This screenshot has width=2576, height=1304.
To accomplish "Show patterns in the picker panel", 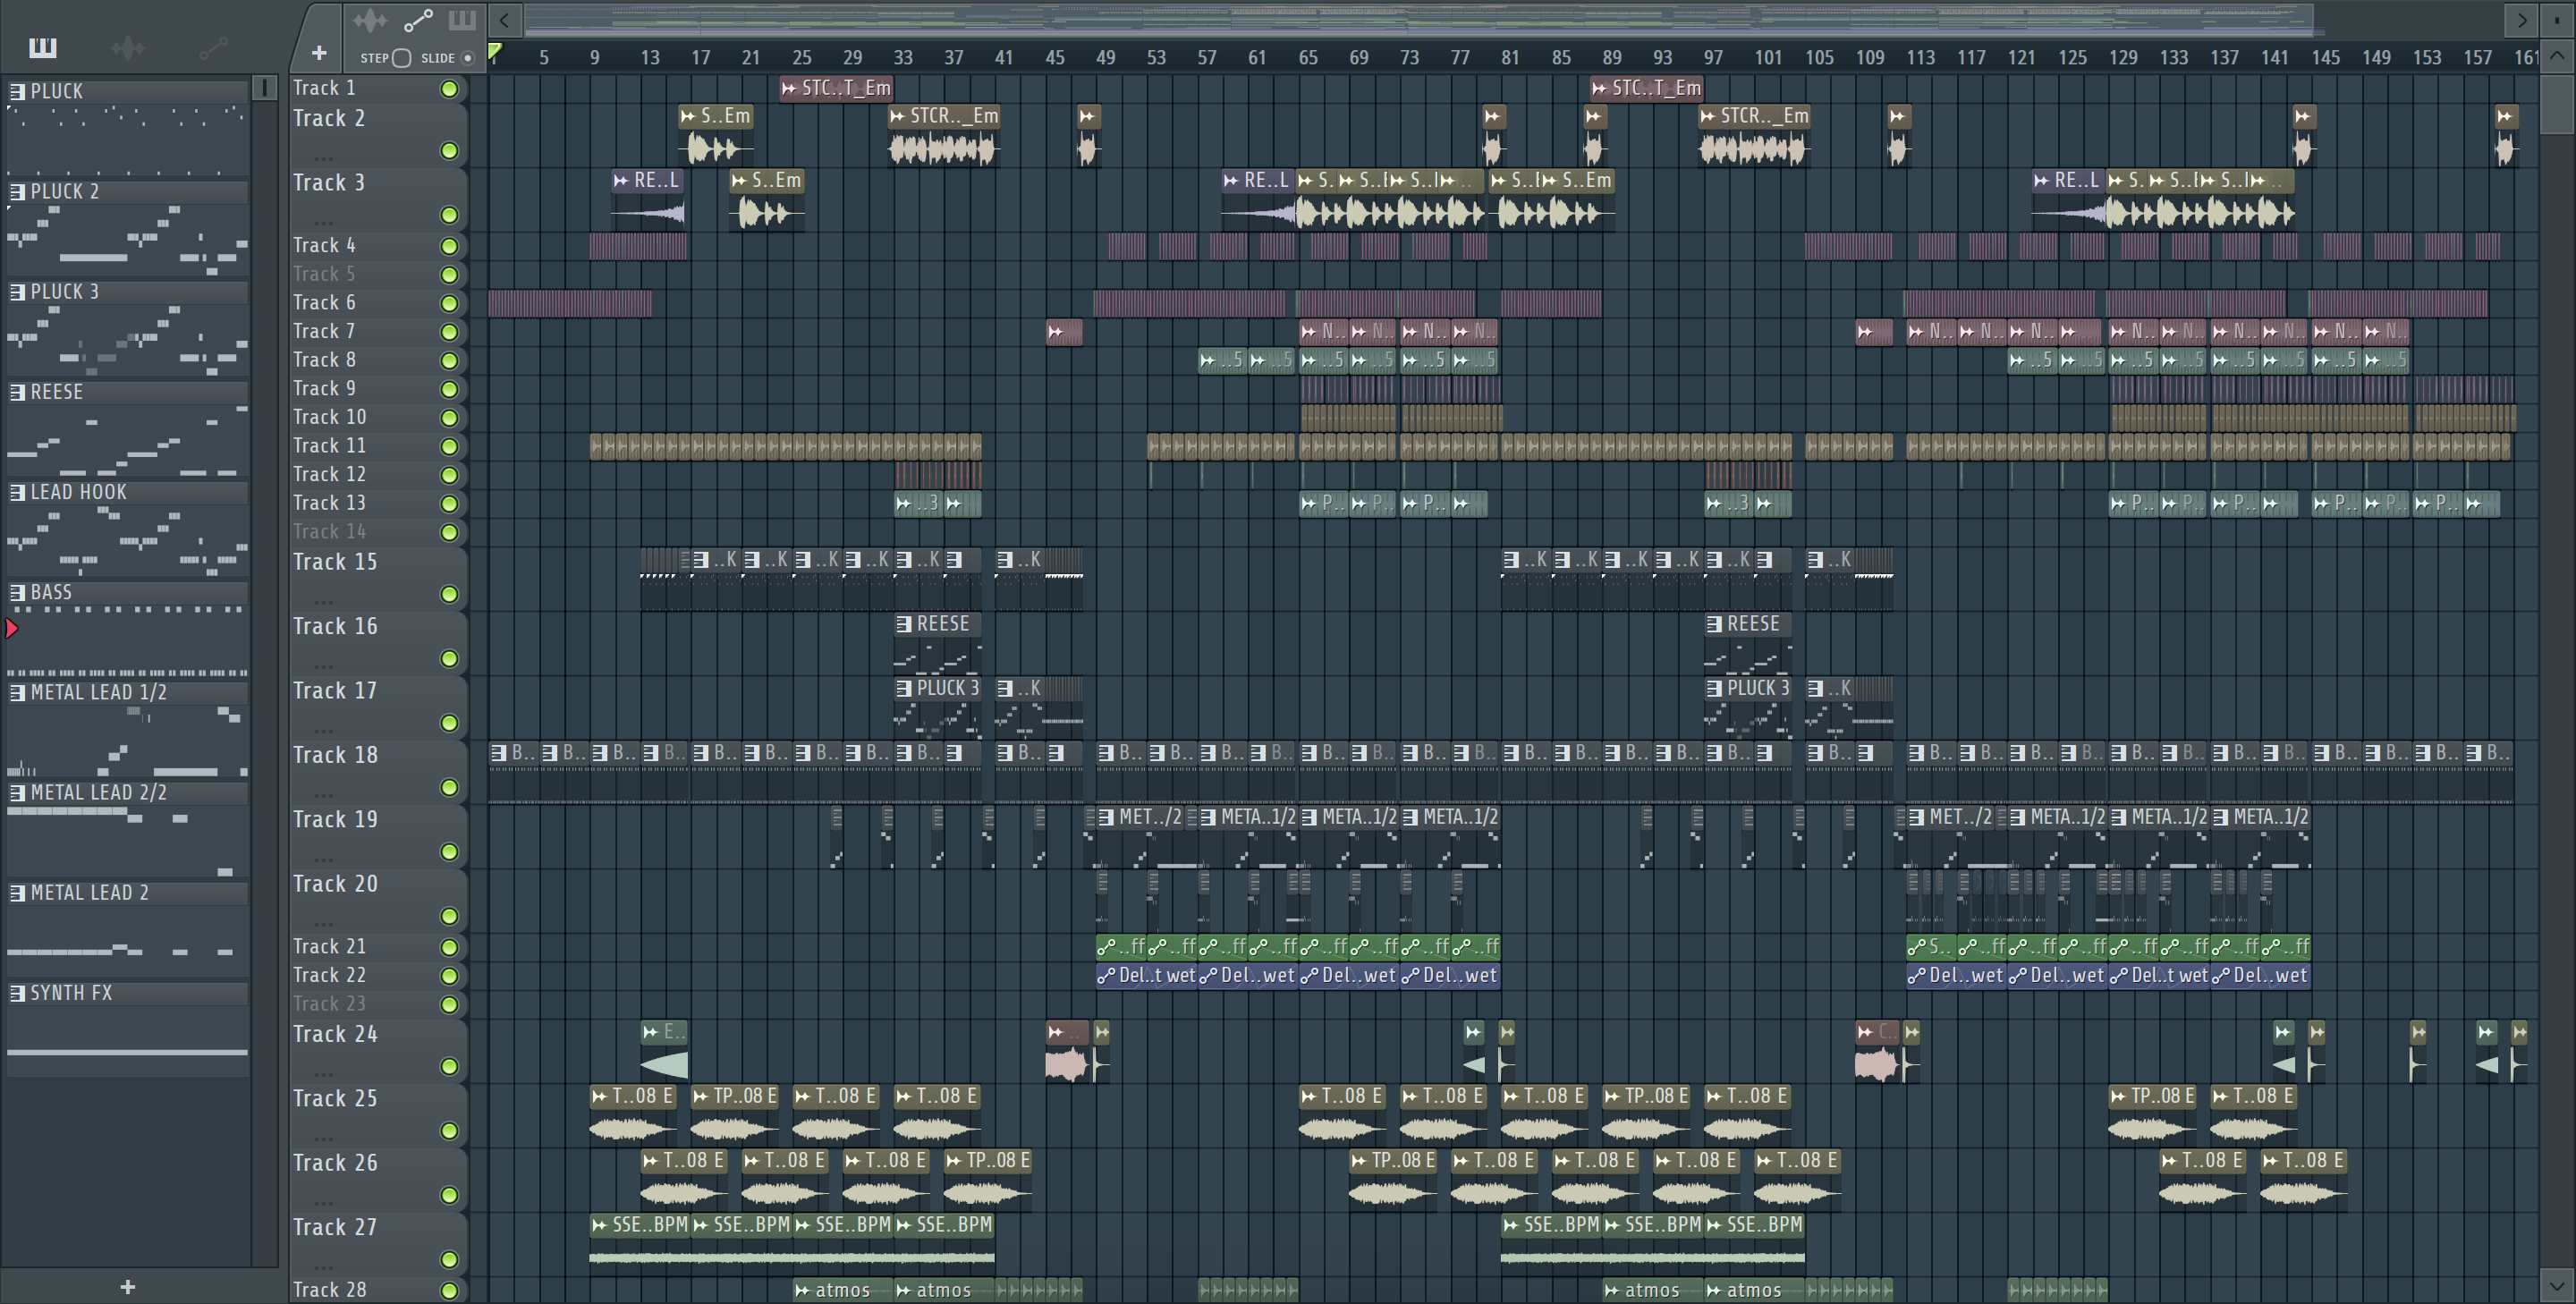I will pyautogui.click(x=42, y=47).
